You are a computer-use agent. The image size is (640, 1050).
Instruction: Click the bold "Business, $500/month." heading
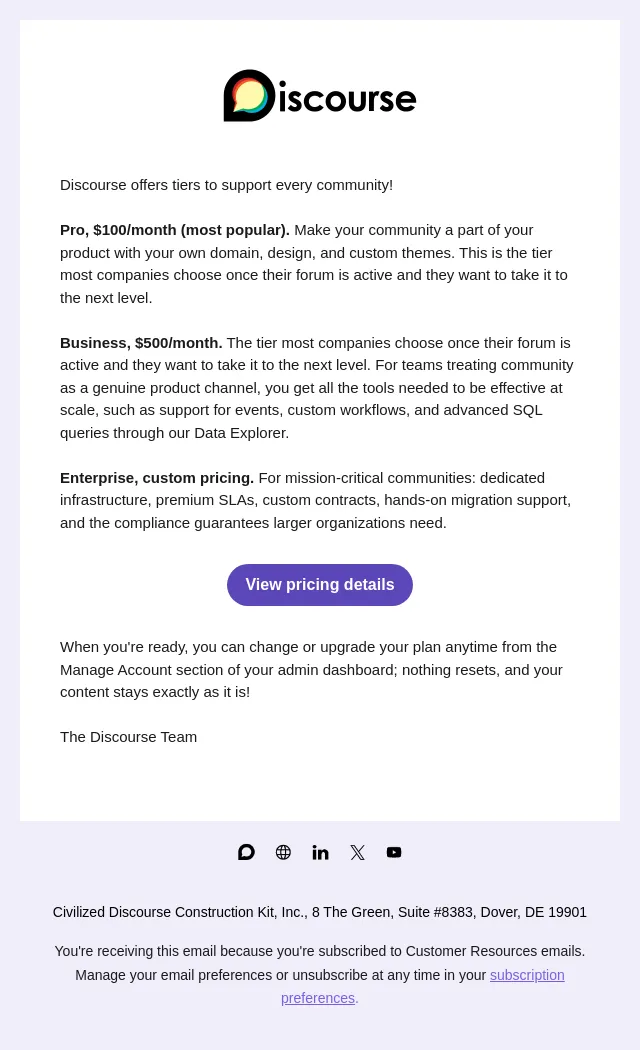click(x=141, y=343)
